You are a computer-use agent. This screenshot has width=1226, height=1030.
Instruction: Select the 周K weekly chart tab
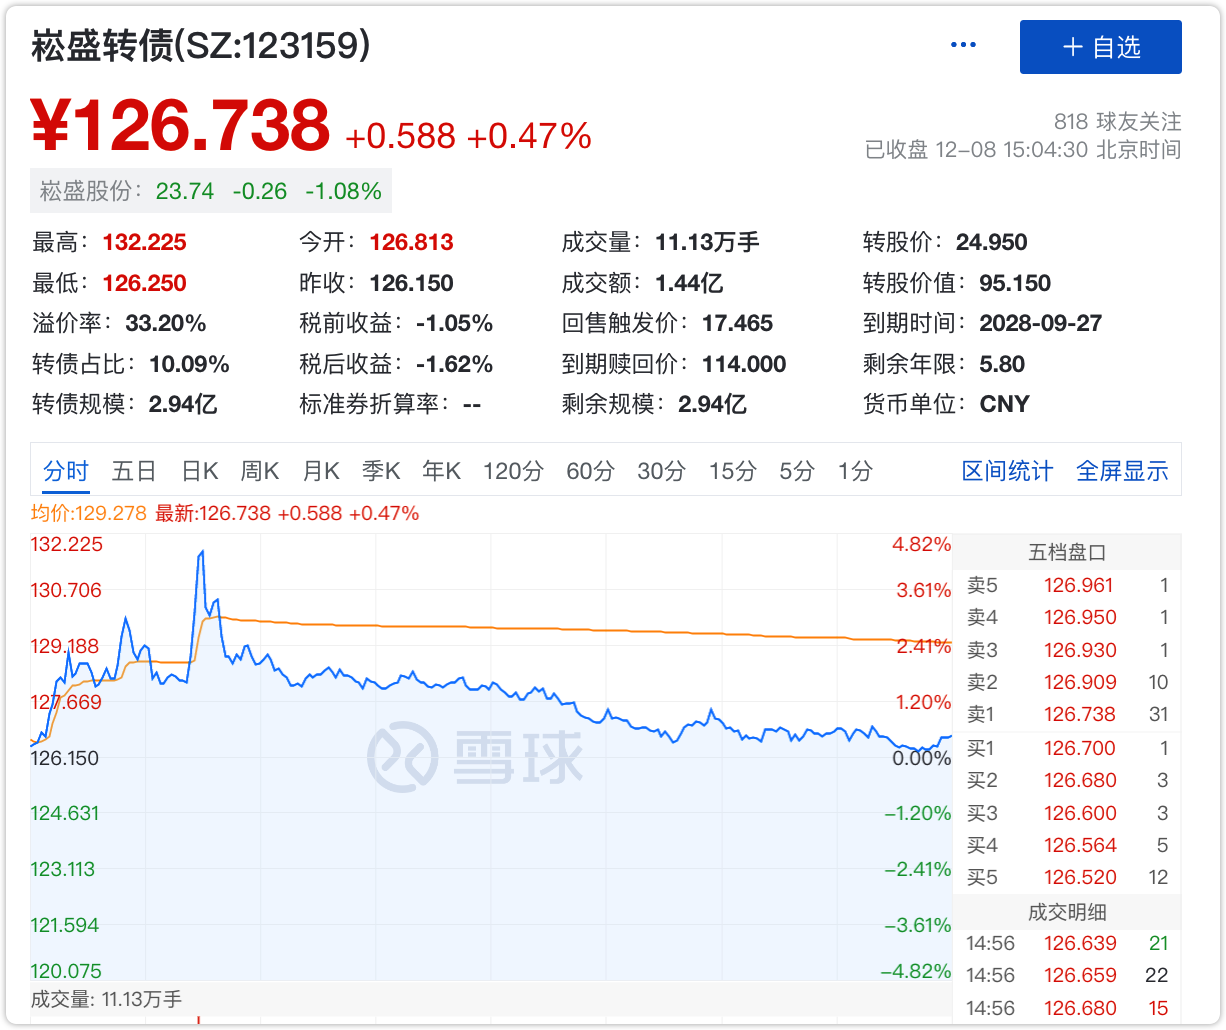[260, 471]
